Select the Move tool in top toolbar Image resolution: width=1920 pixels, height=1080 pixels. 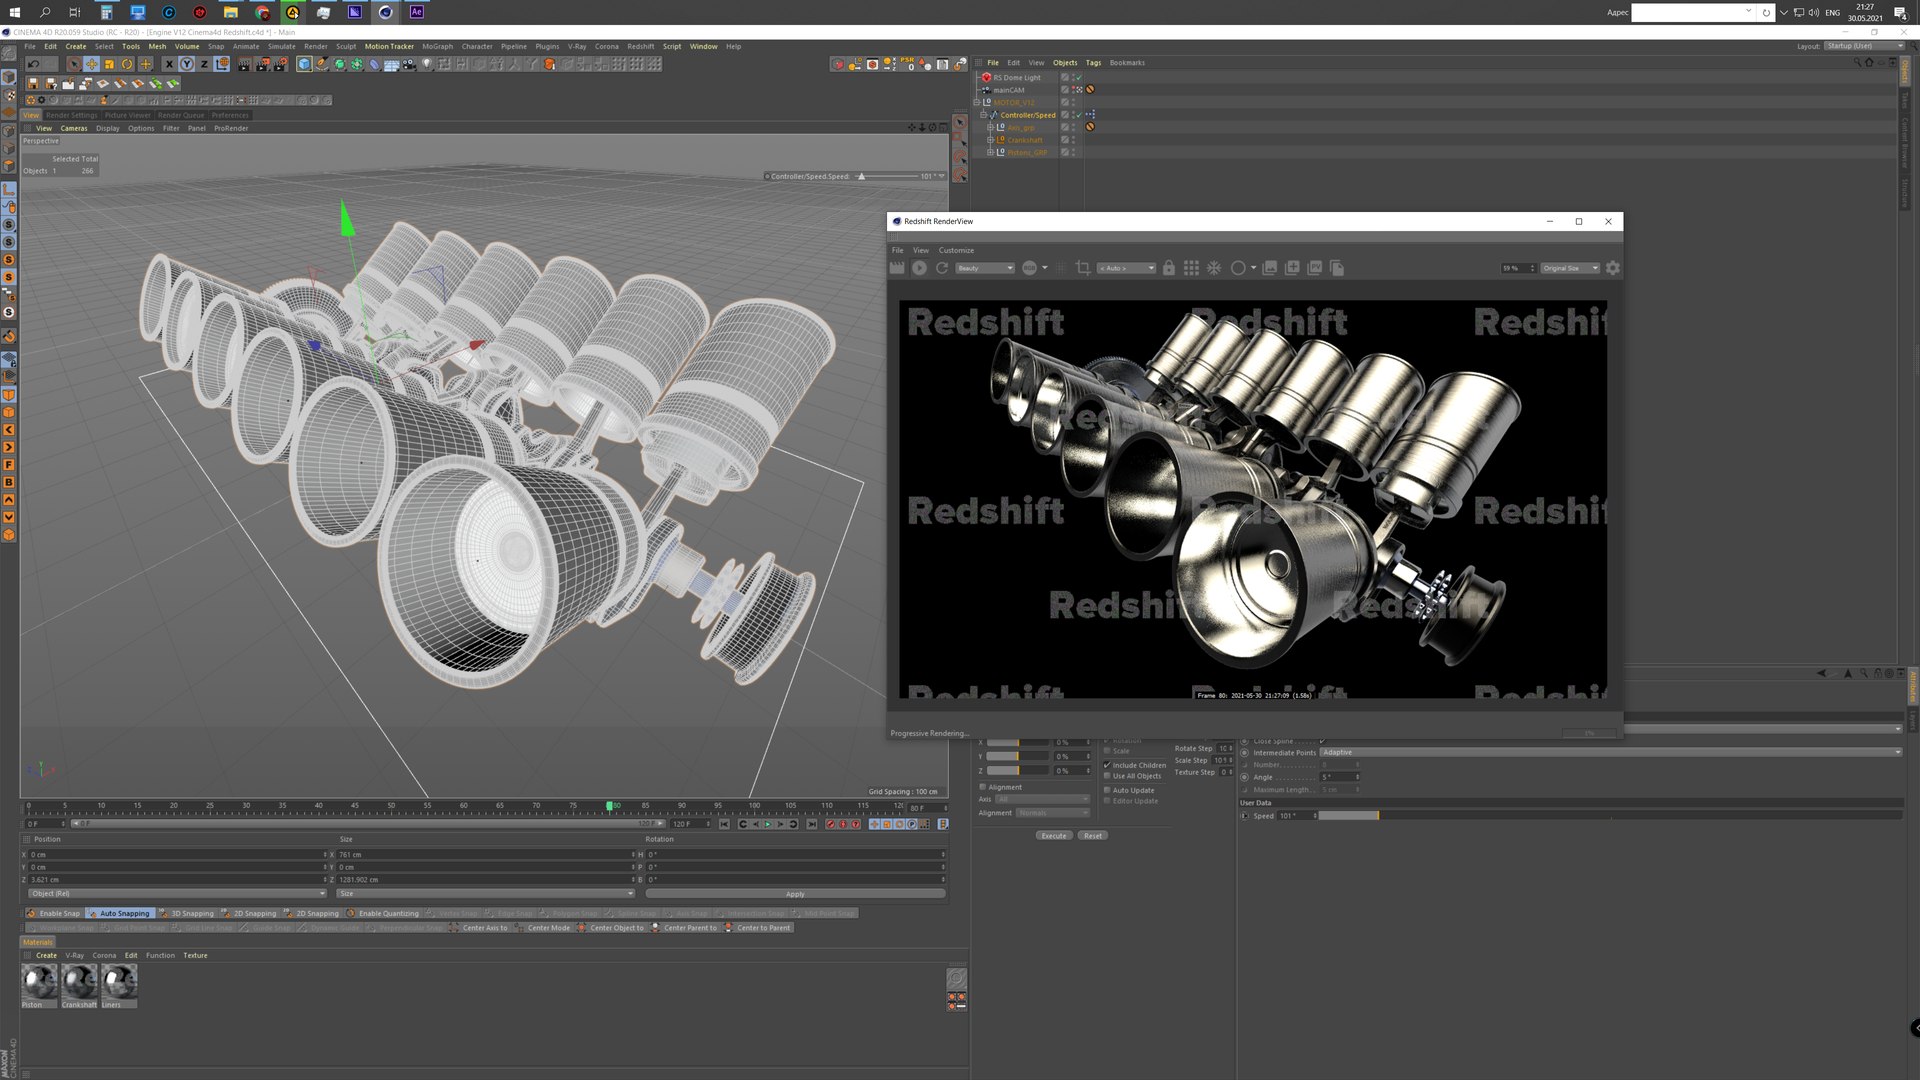coord(91,64)
